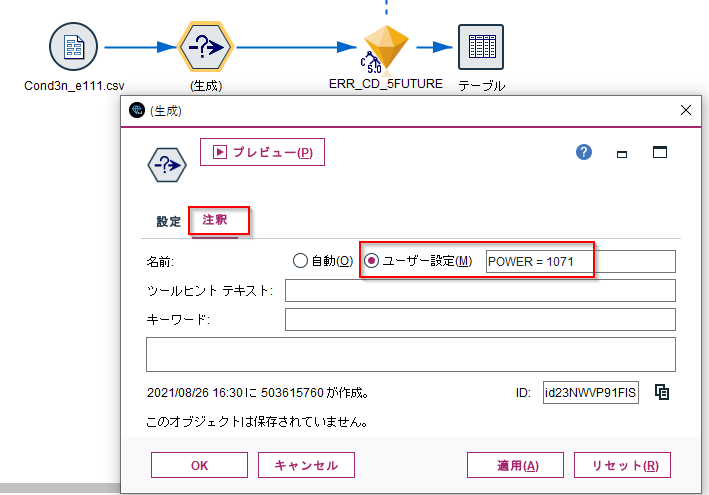This screenshot has height=495, width=709.
Task: Choose the ユーザー設定(M) radio button
Action: click(x=372, y=261)
